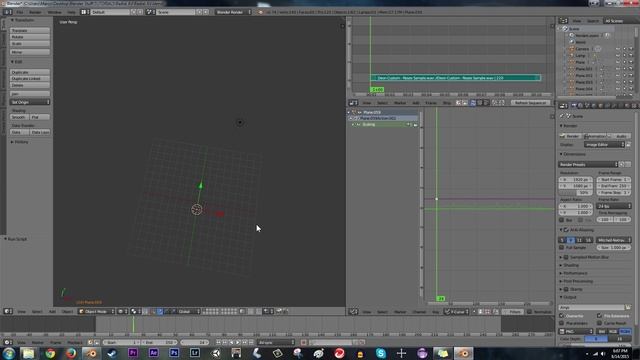Click the Rotate button in the tool shelf

[30, 37]
